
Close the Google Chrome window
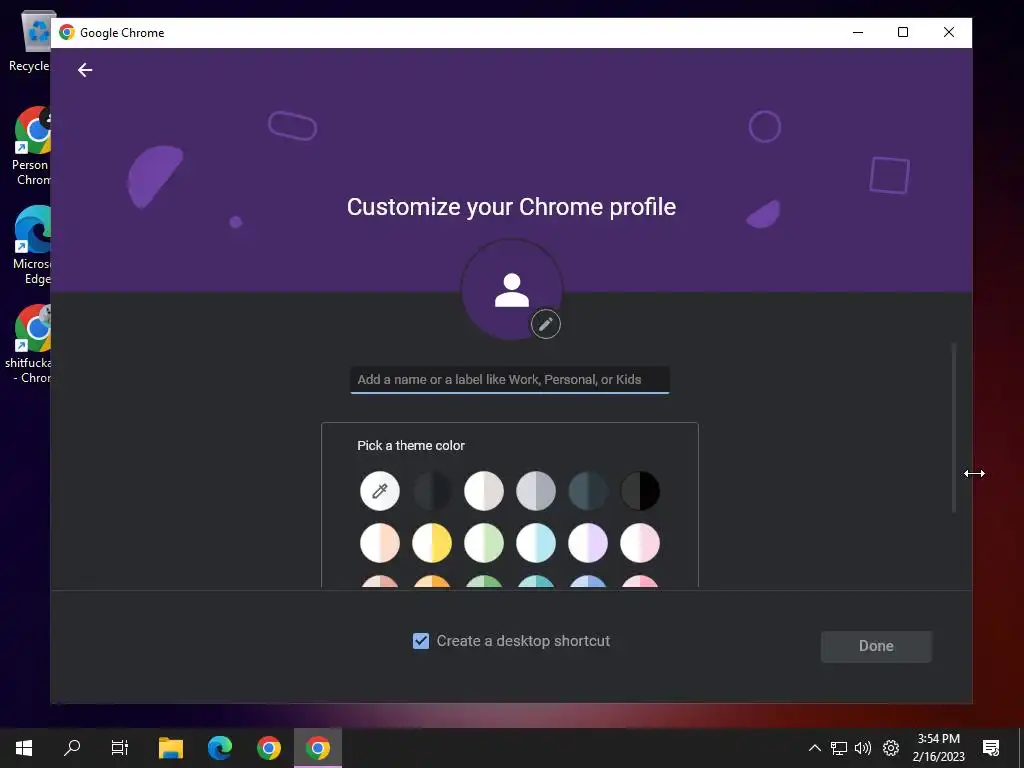[x=949, y=32]
